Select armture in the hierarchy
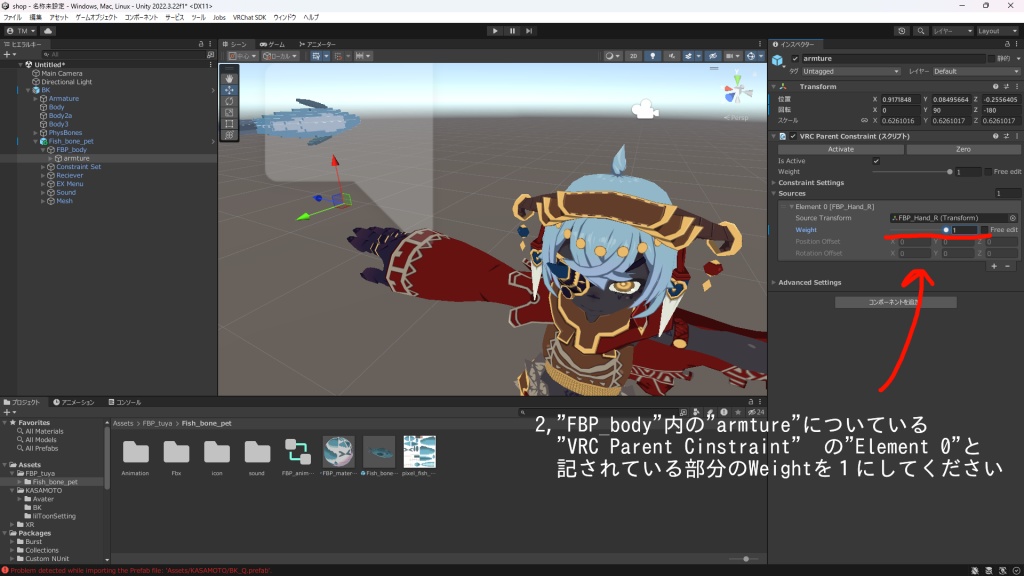Screen dimensions: 1024x576 [x=76, y=159]
